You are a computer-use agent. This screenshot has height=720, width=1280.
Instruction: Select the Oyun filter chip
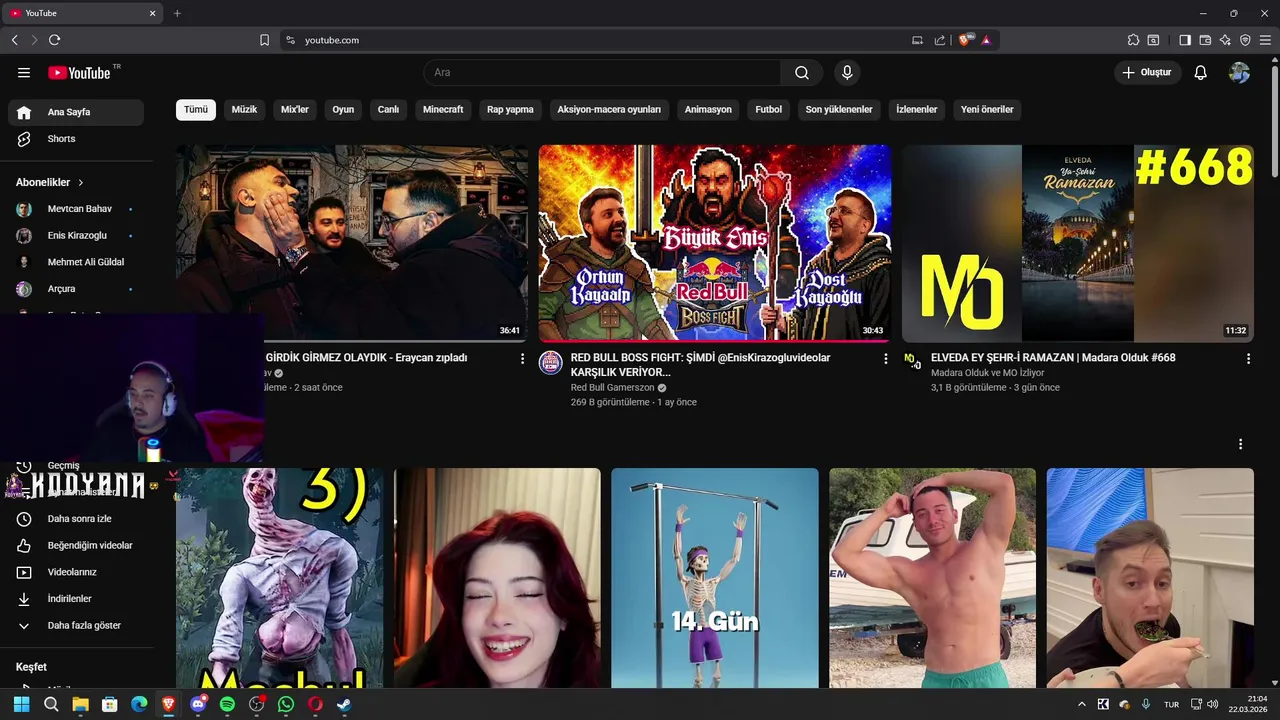tap(343, 110)
